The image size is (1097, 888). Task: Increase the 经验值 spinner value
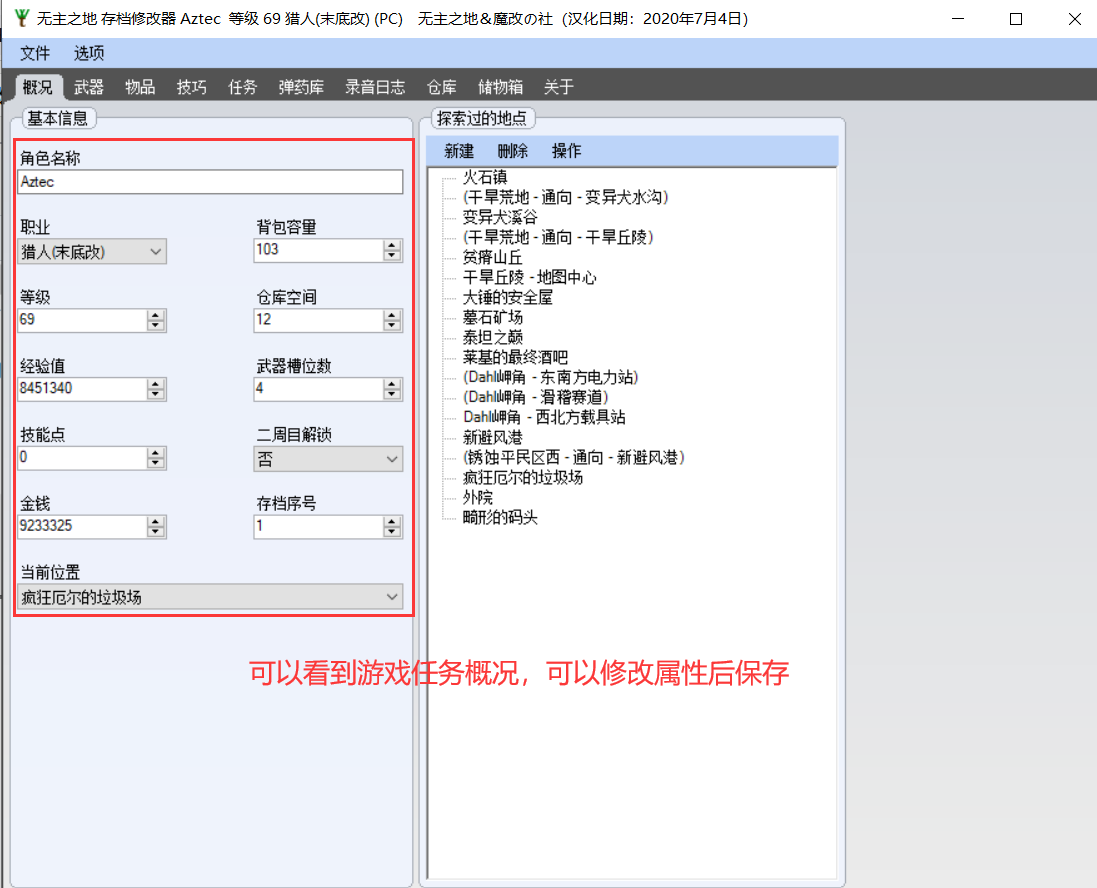[x=156, y=383]
